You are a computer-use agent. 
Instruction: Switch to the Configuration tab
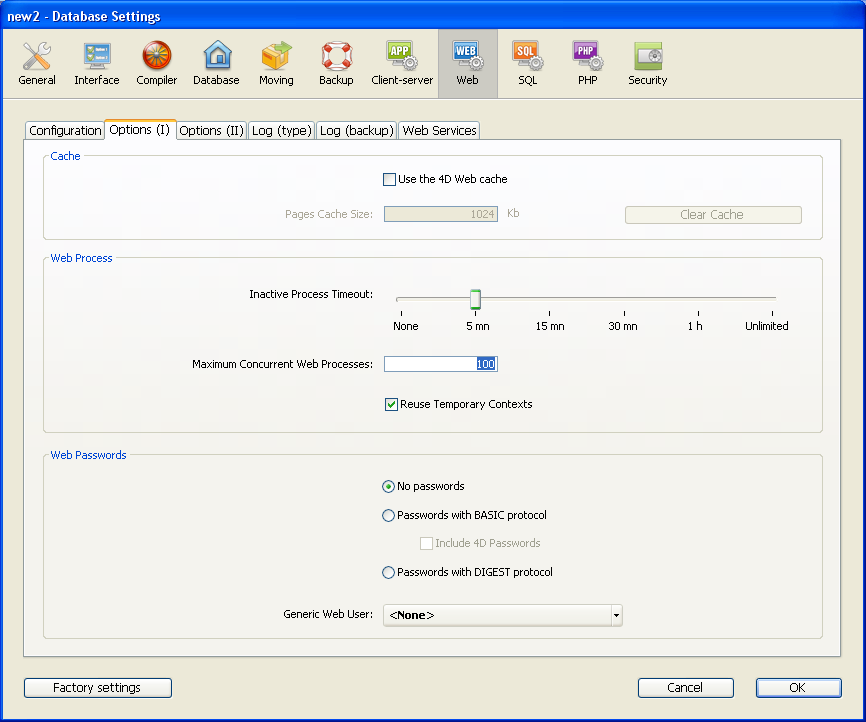click(x=65, y=131)
